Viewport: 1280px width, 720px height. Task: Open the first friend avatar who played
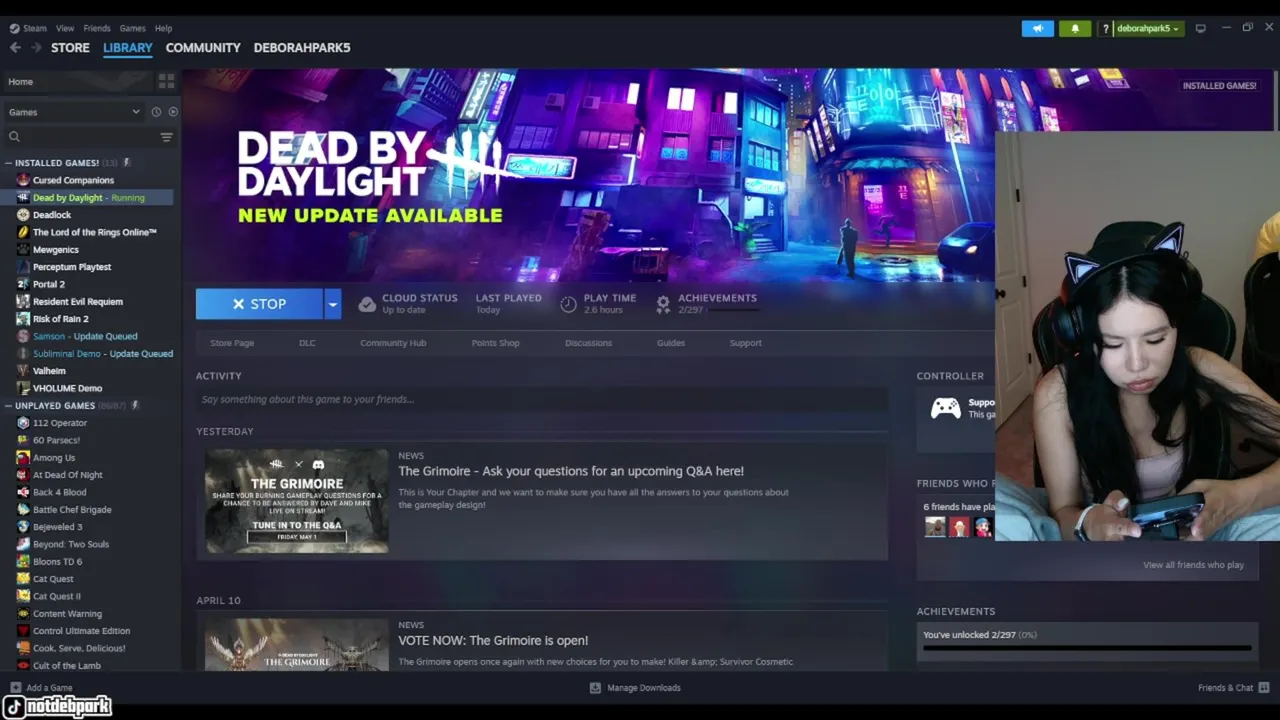(935, 527)
